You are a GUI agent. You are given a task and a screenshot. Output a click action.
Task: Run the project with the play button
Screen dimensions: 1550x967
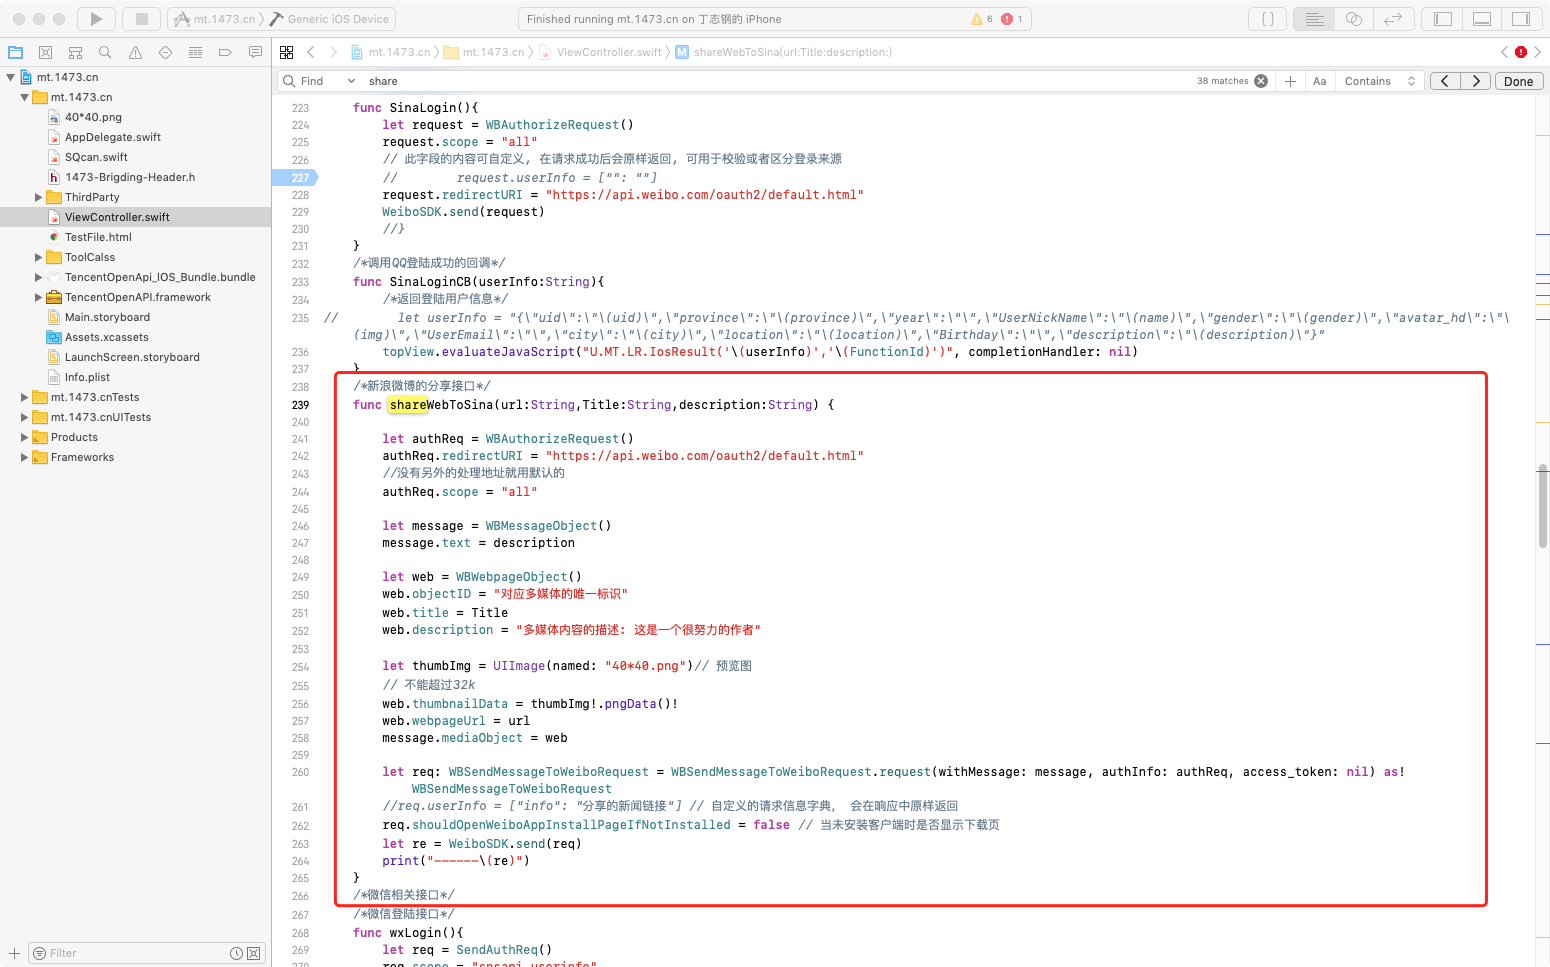96,19
